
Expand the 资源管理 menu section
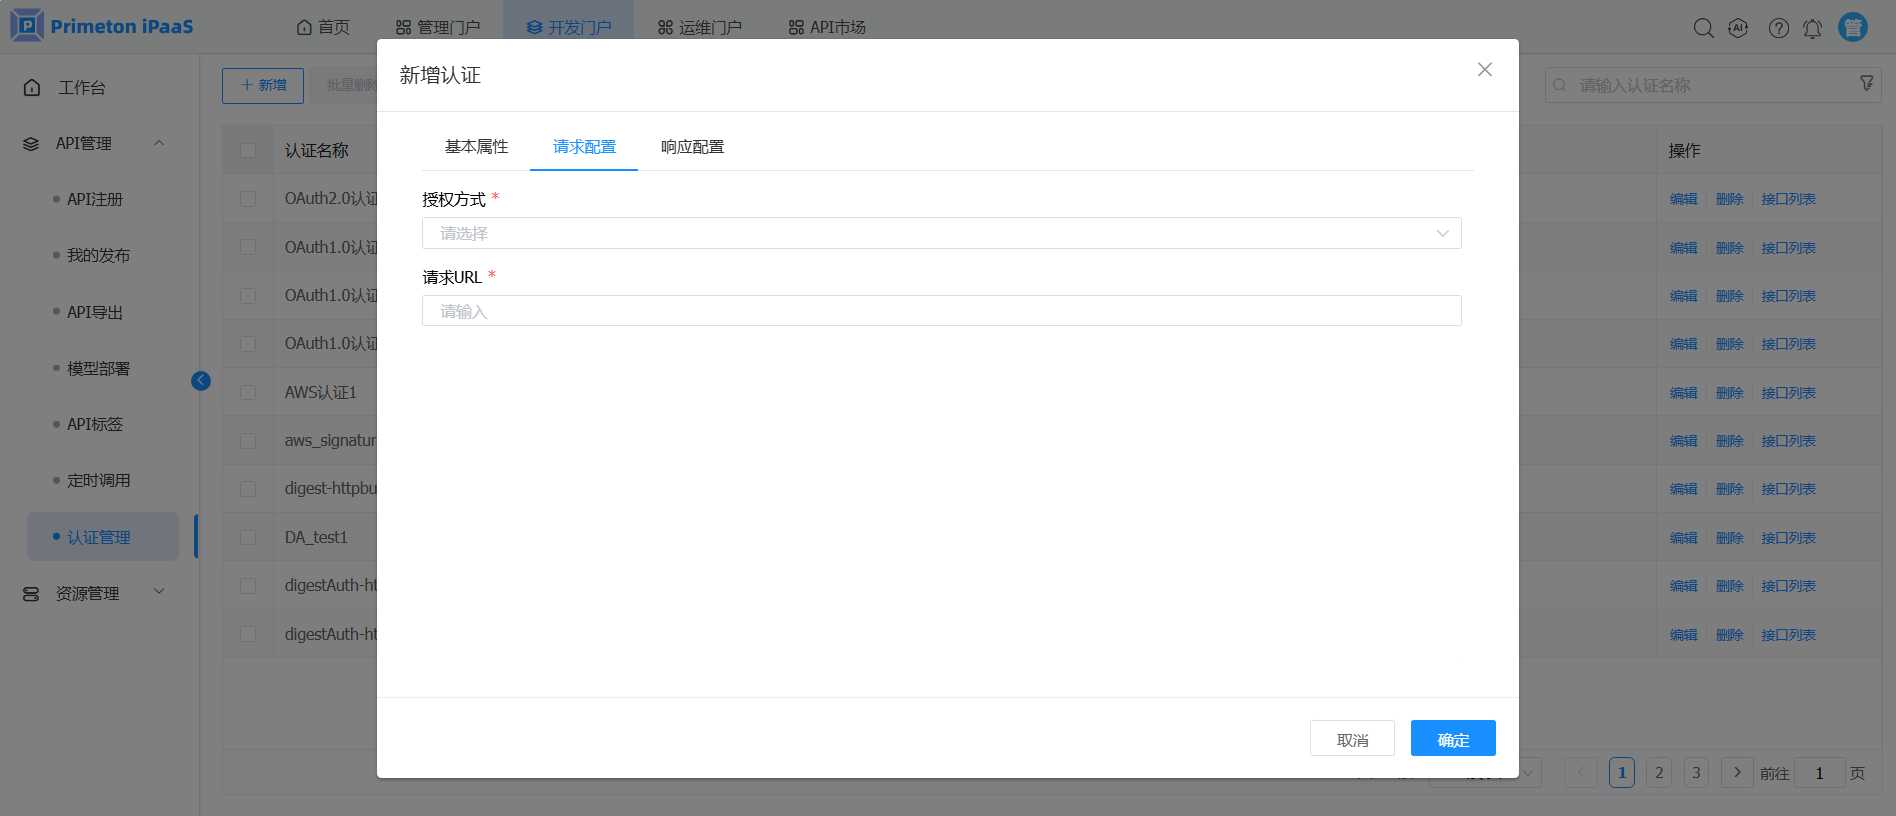click(x=158, y=593)
